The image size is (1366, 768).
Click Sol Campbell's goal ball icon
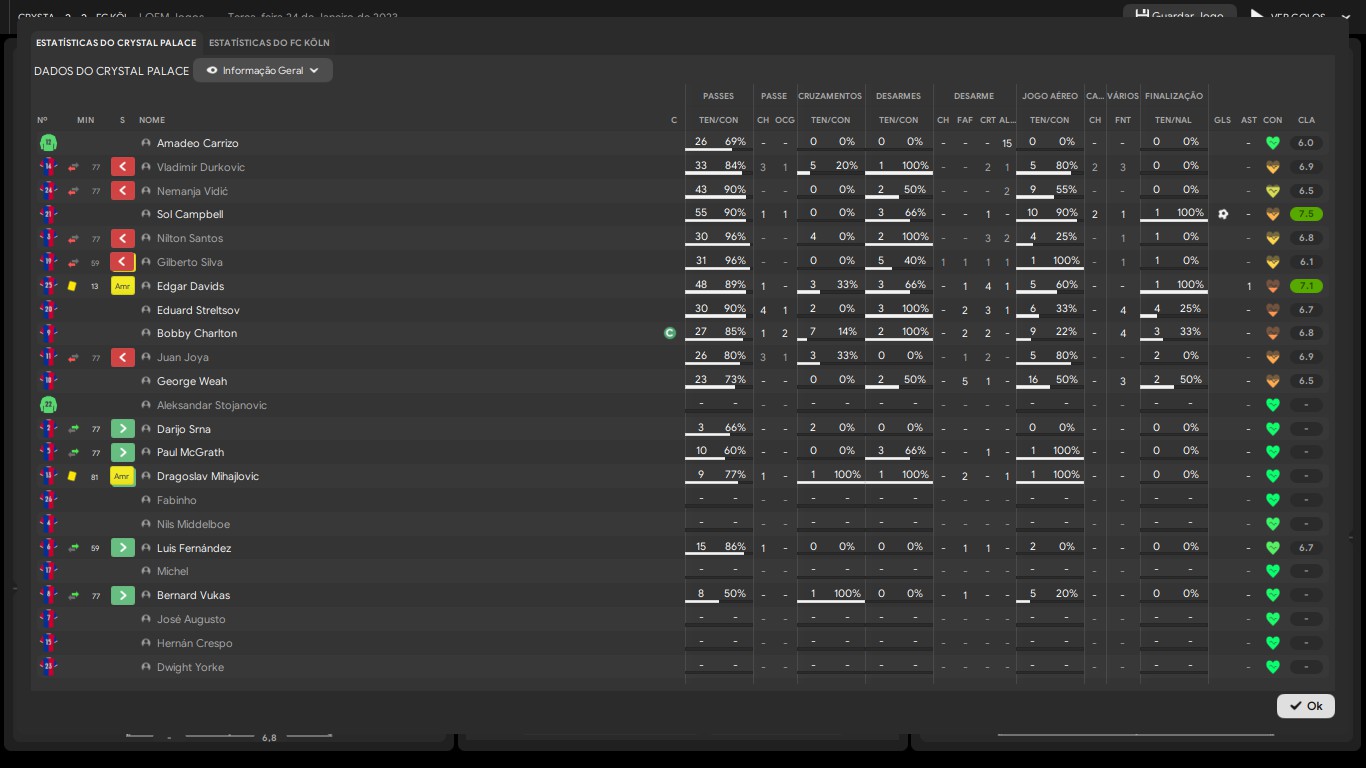pos(1223,214)
